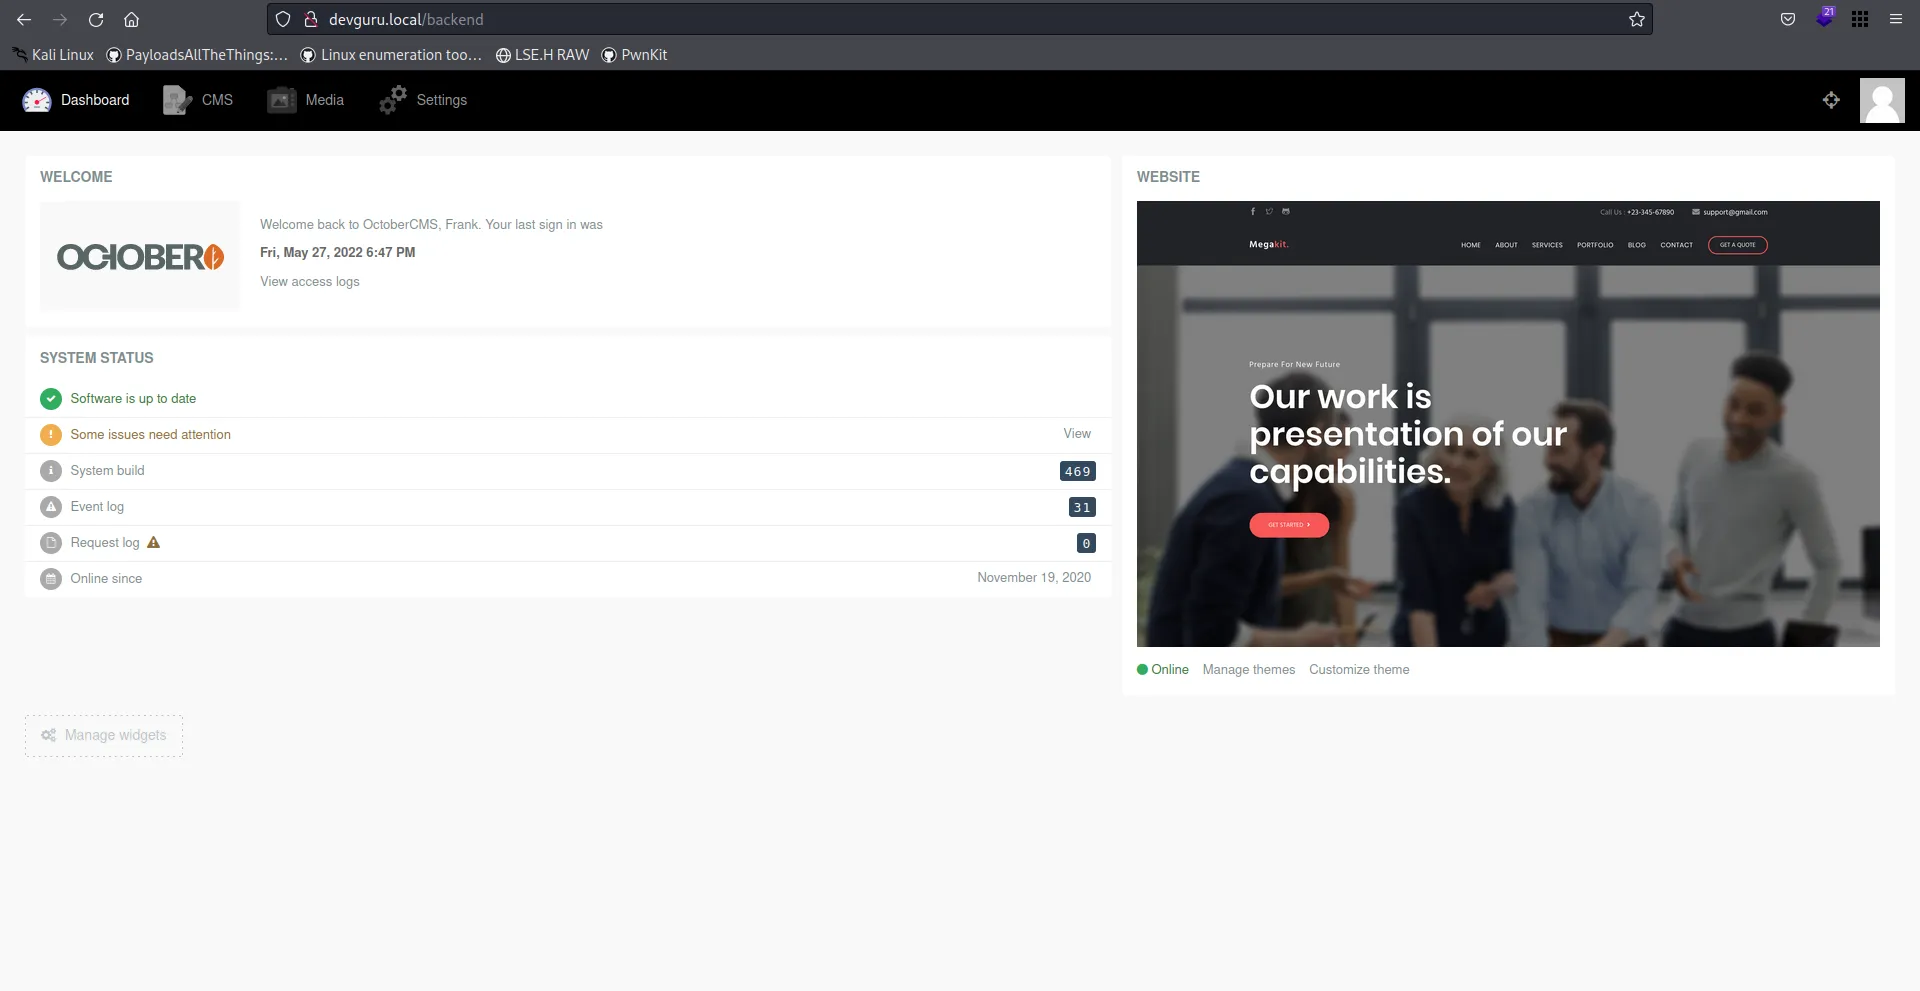The width and height of the screenshot is (1920, 991).
Task: View the issues needing attention
Action: (x=1077, y=434)
